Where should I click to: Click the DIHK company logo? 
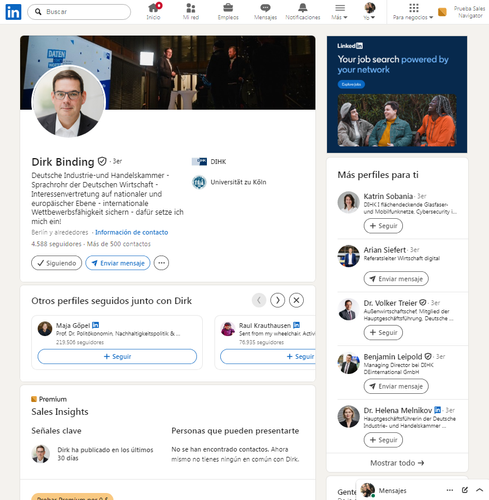pos(199,162)
